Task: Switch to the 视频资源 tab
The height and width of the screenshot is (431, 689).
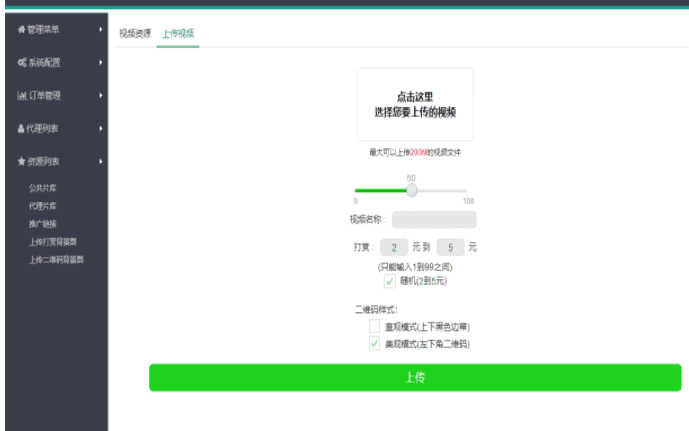Action: coord(135,33)
